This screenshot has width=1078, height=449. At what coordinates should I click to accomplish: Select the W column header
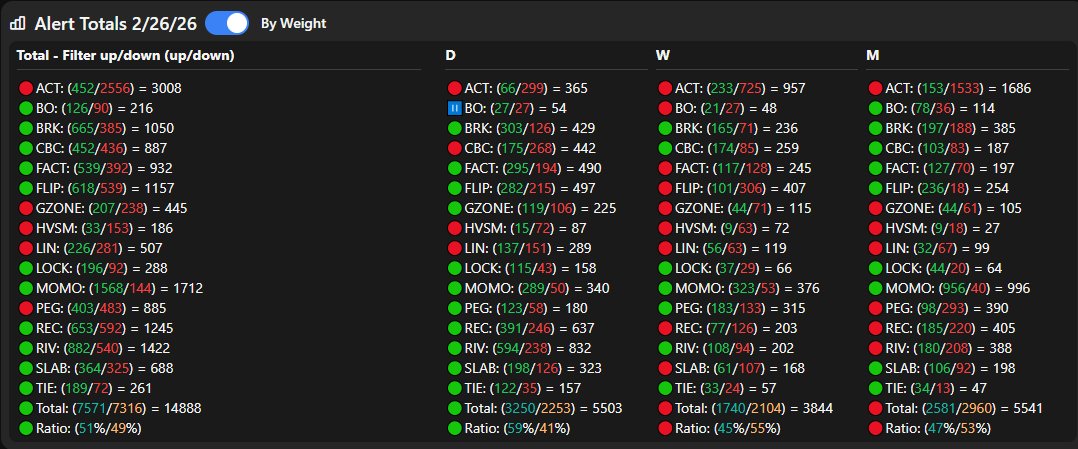pyautogui.click(x=663, y=56)
